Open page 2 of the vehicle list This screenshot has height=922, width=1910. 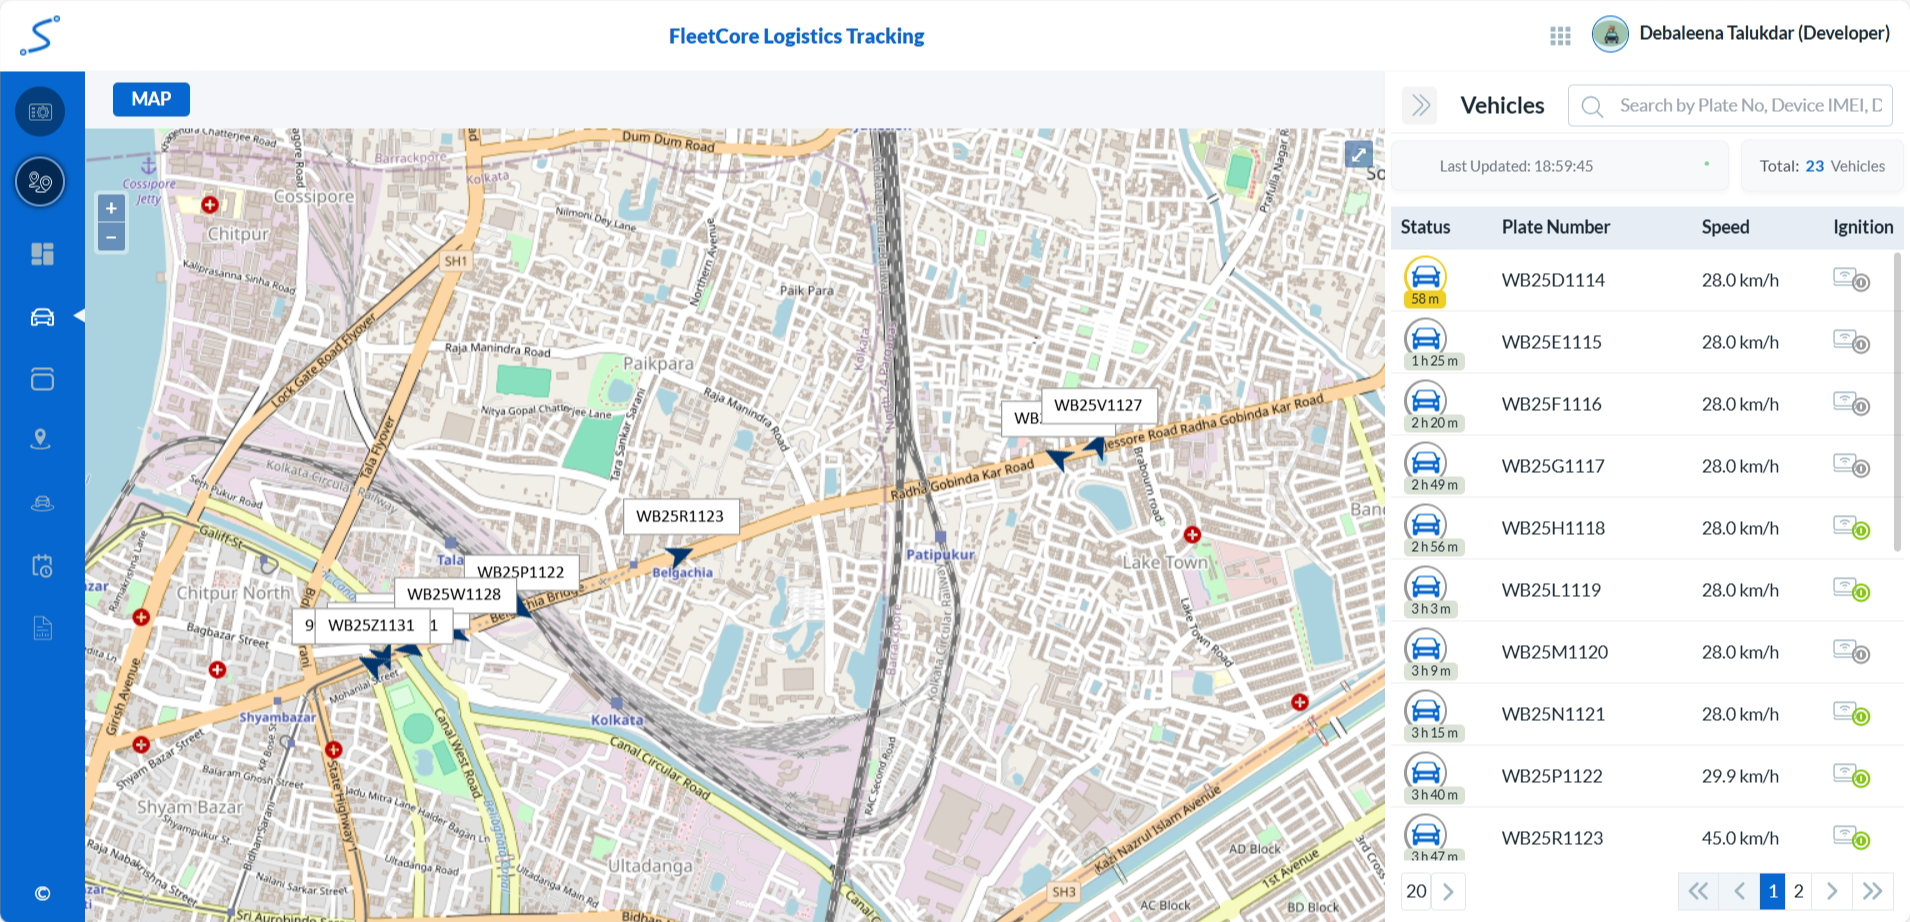click(1798, 890)
